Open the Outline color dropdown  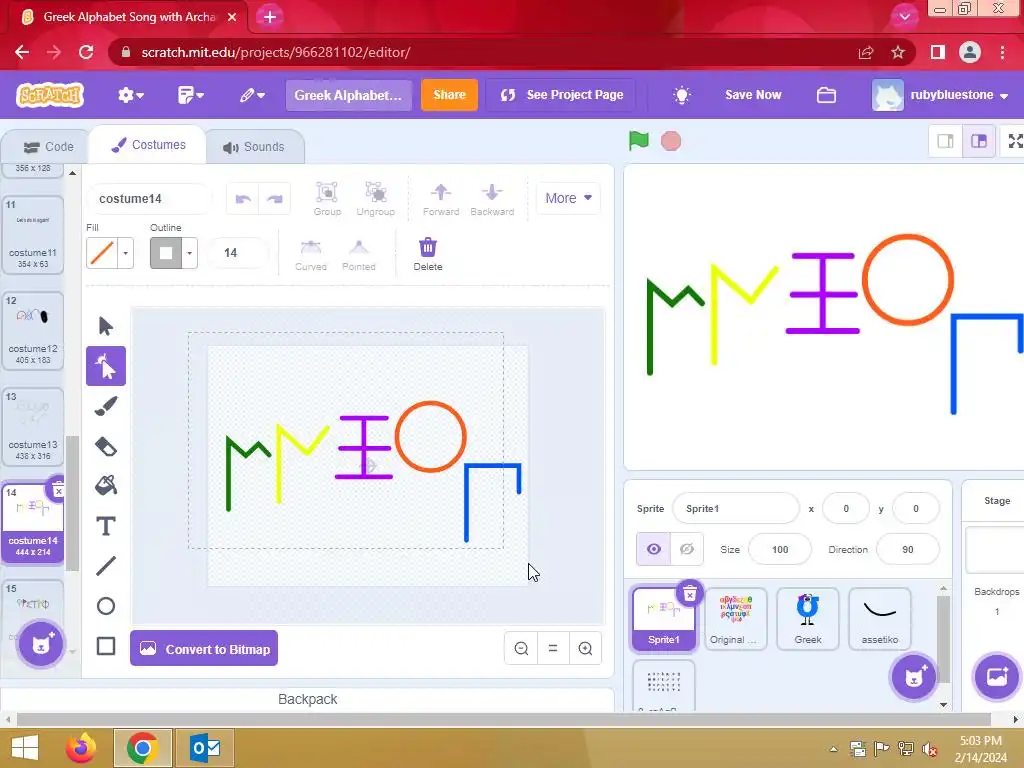coord(189,253)
